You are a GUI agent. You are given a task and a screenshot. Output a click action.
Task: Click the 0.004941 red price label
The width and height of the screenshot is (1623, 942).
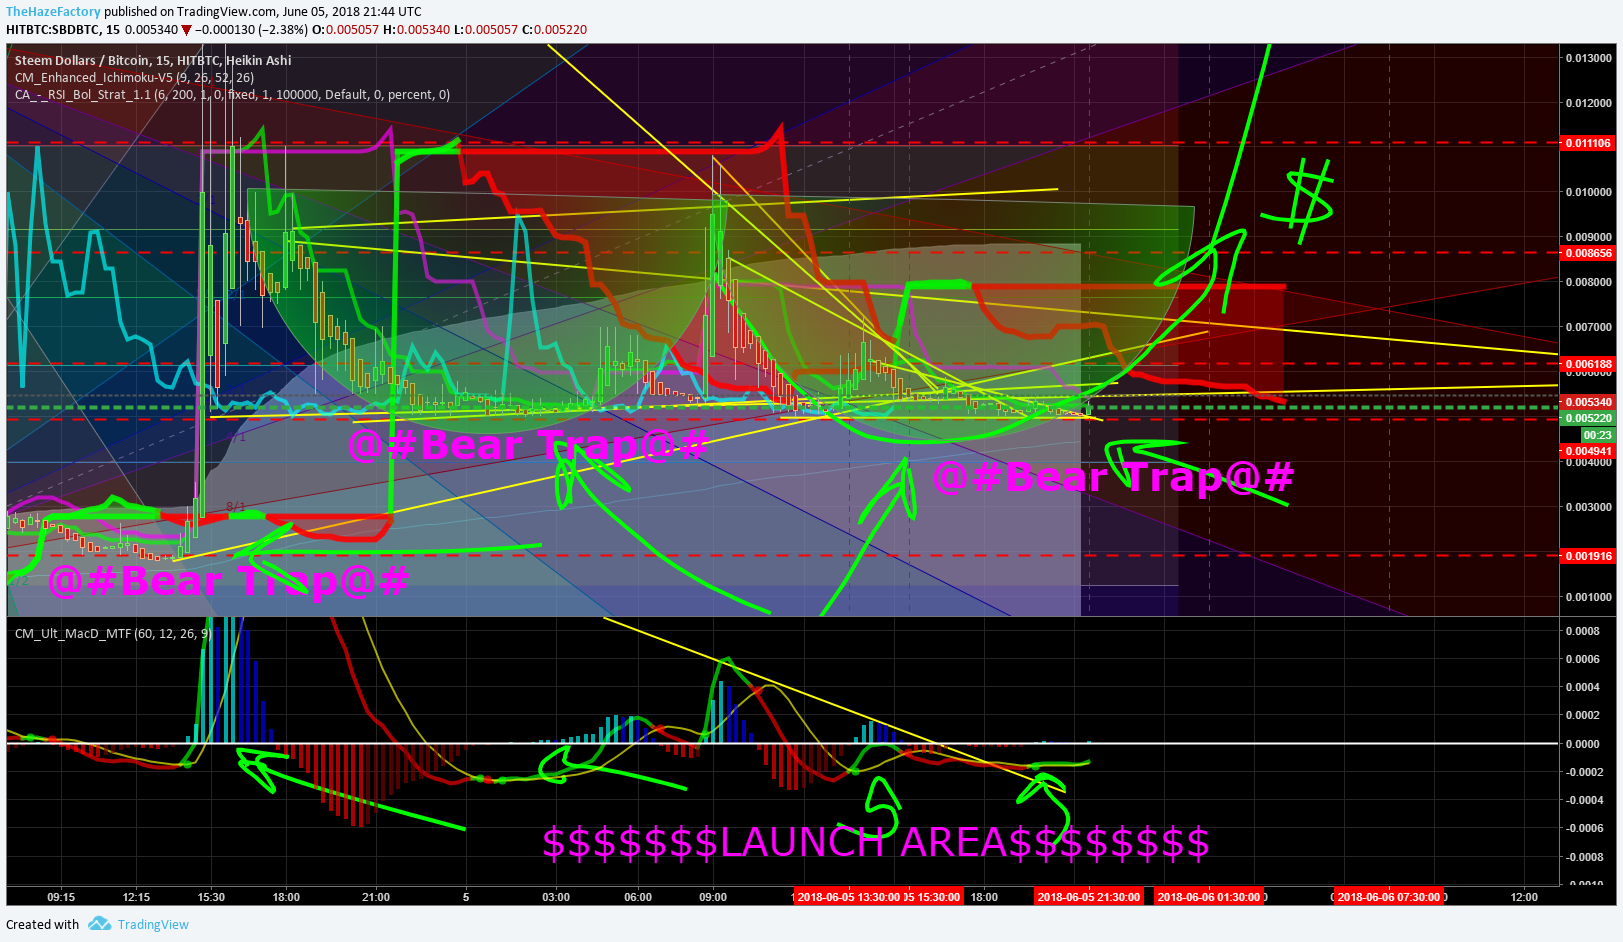(x=1588, y=451)
